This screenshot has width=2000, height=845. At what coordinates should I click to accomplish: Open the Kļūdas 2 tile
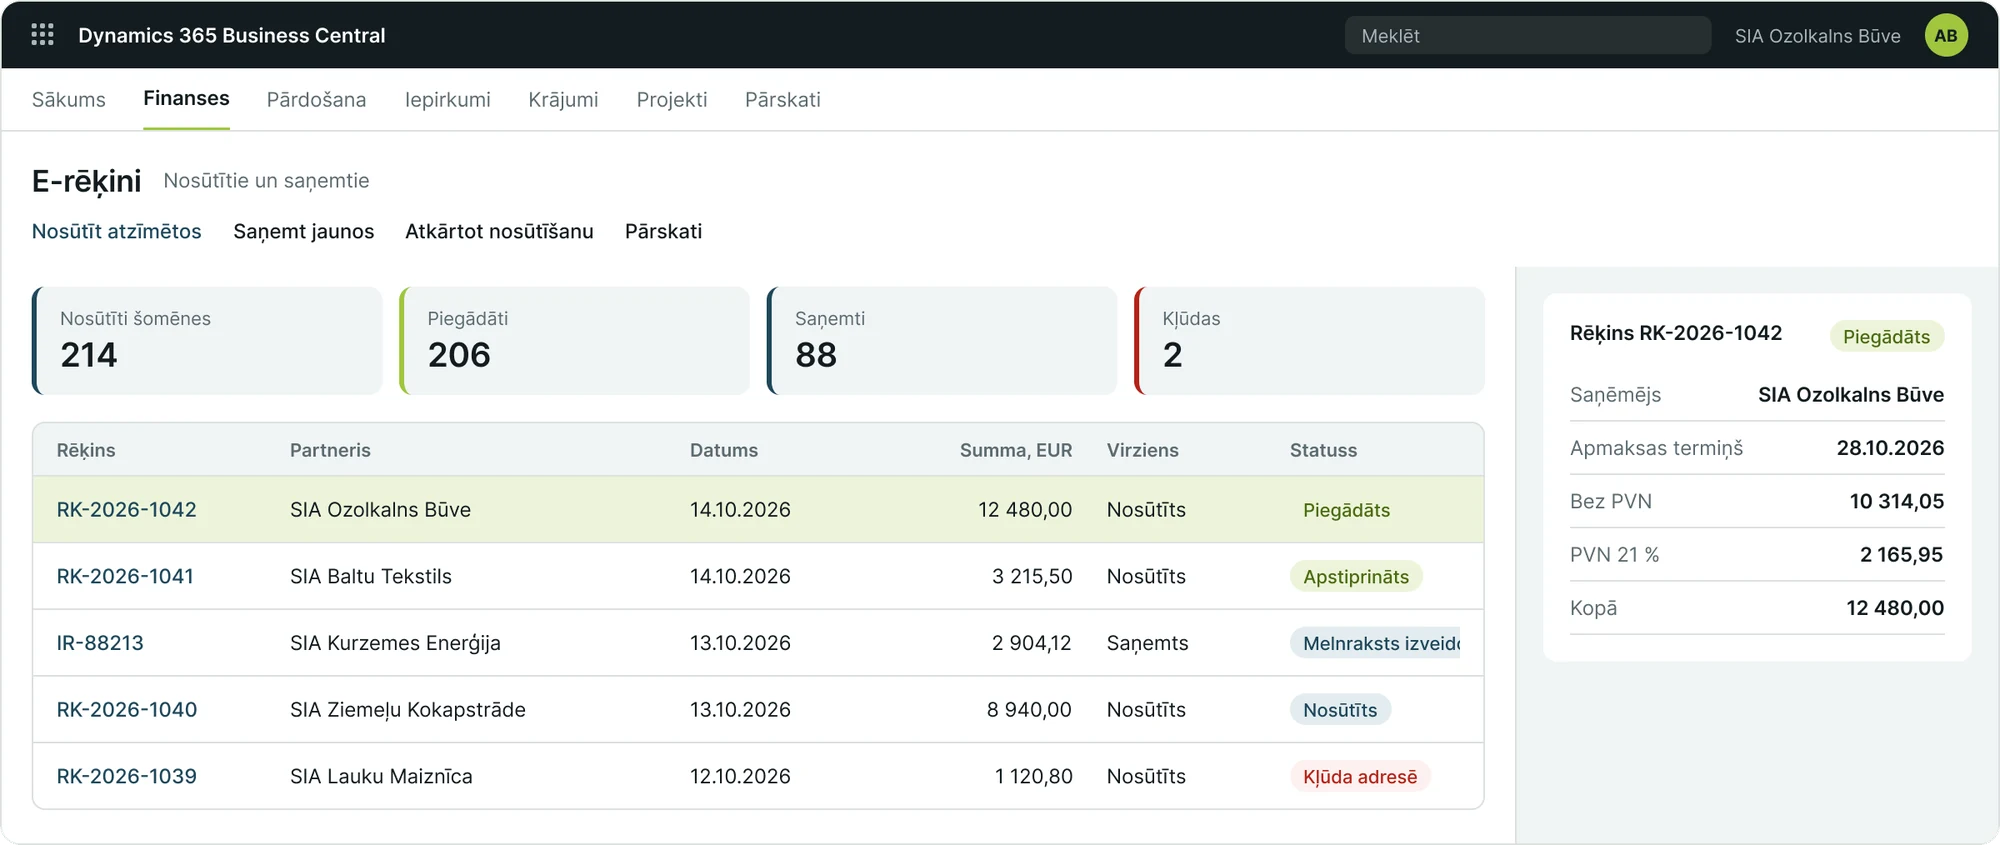coord(1309,341)
